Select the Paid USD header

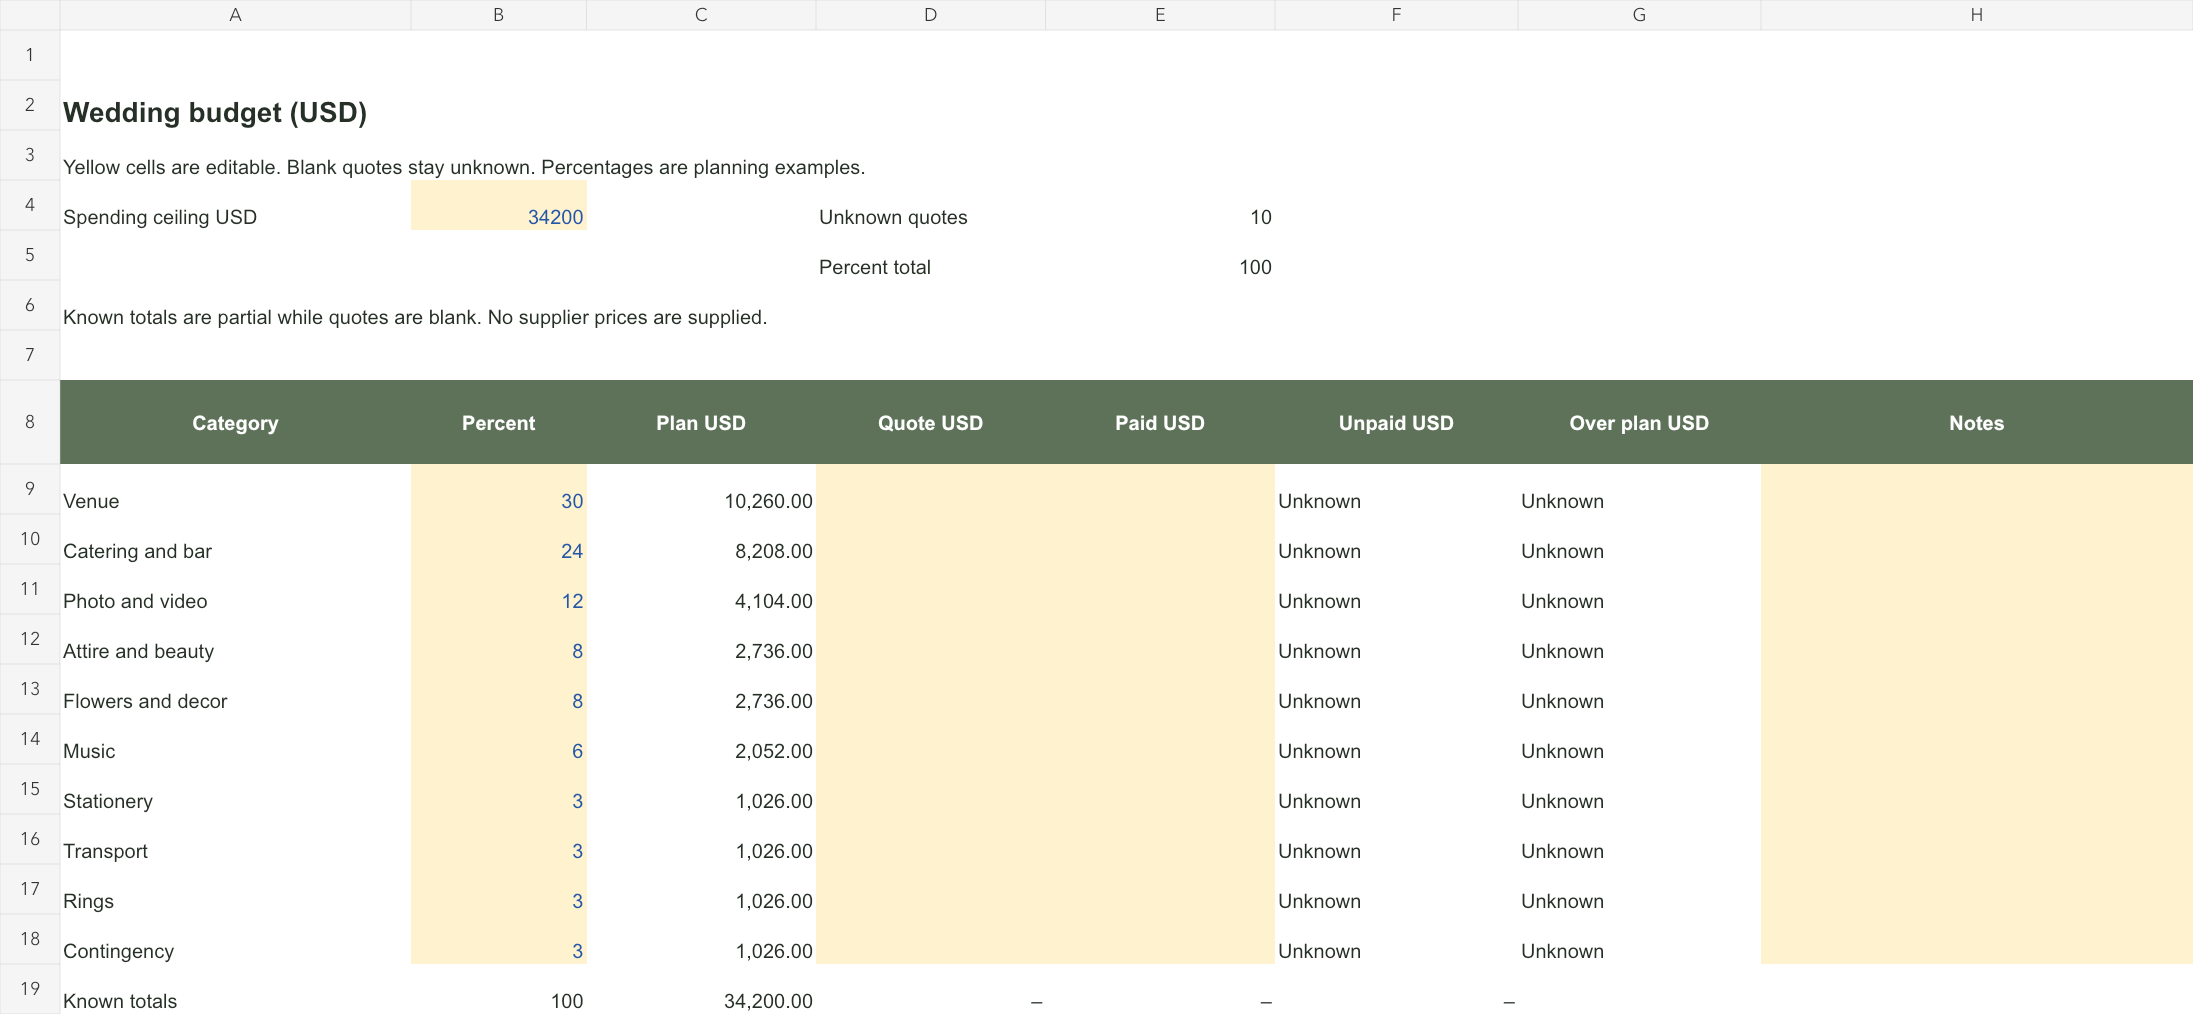pos(1160,422)
